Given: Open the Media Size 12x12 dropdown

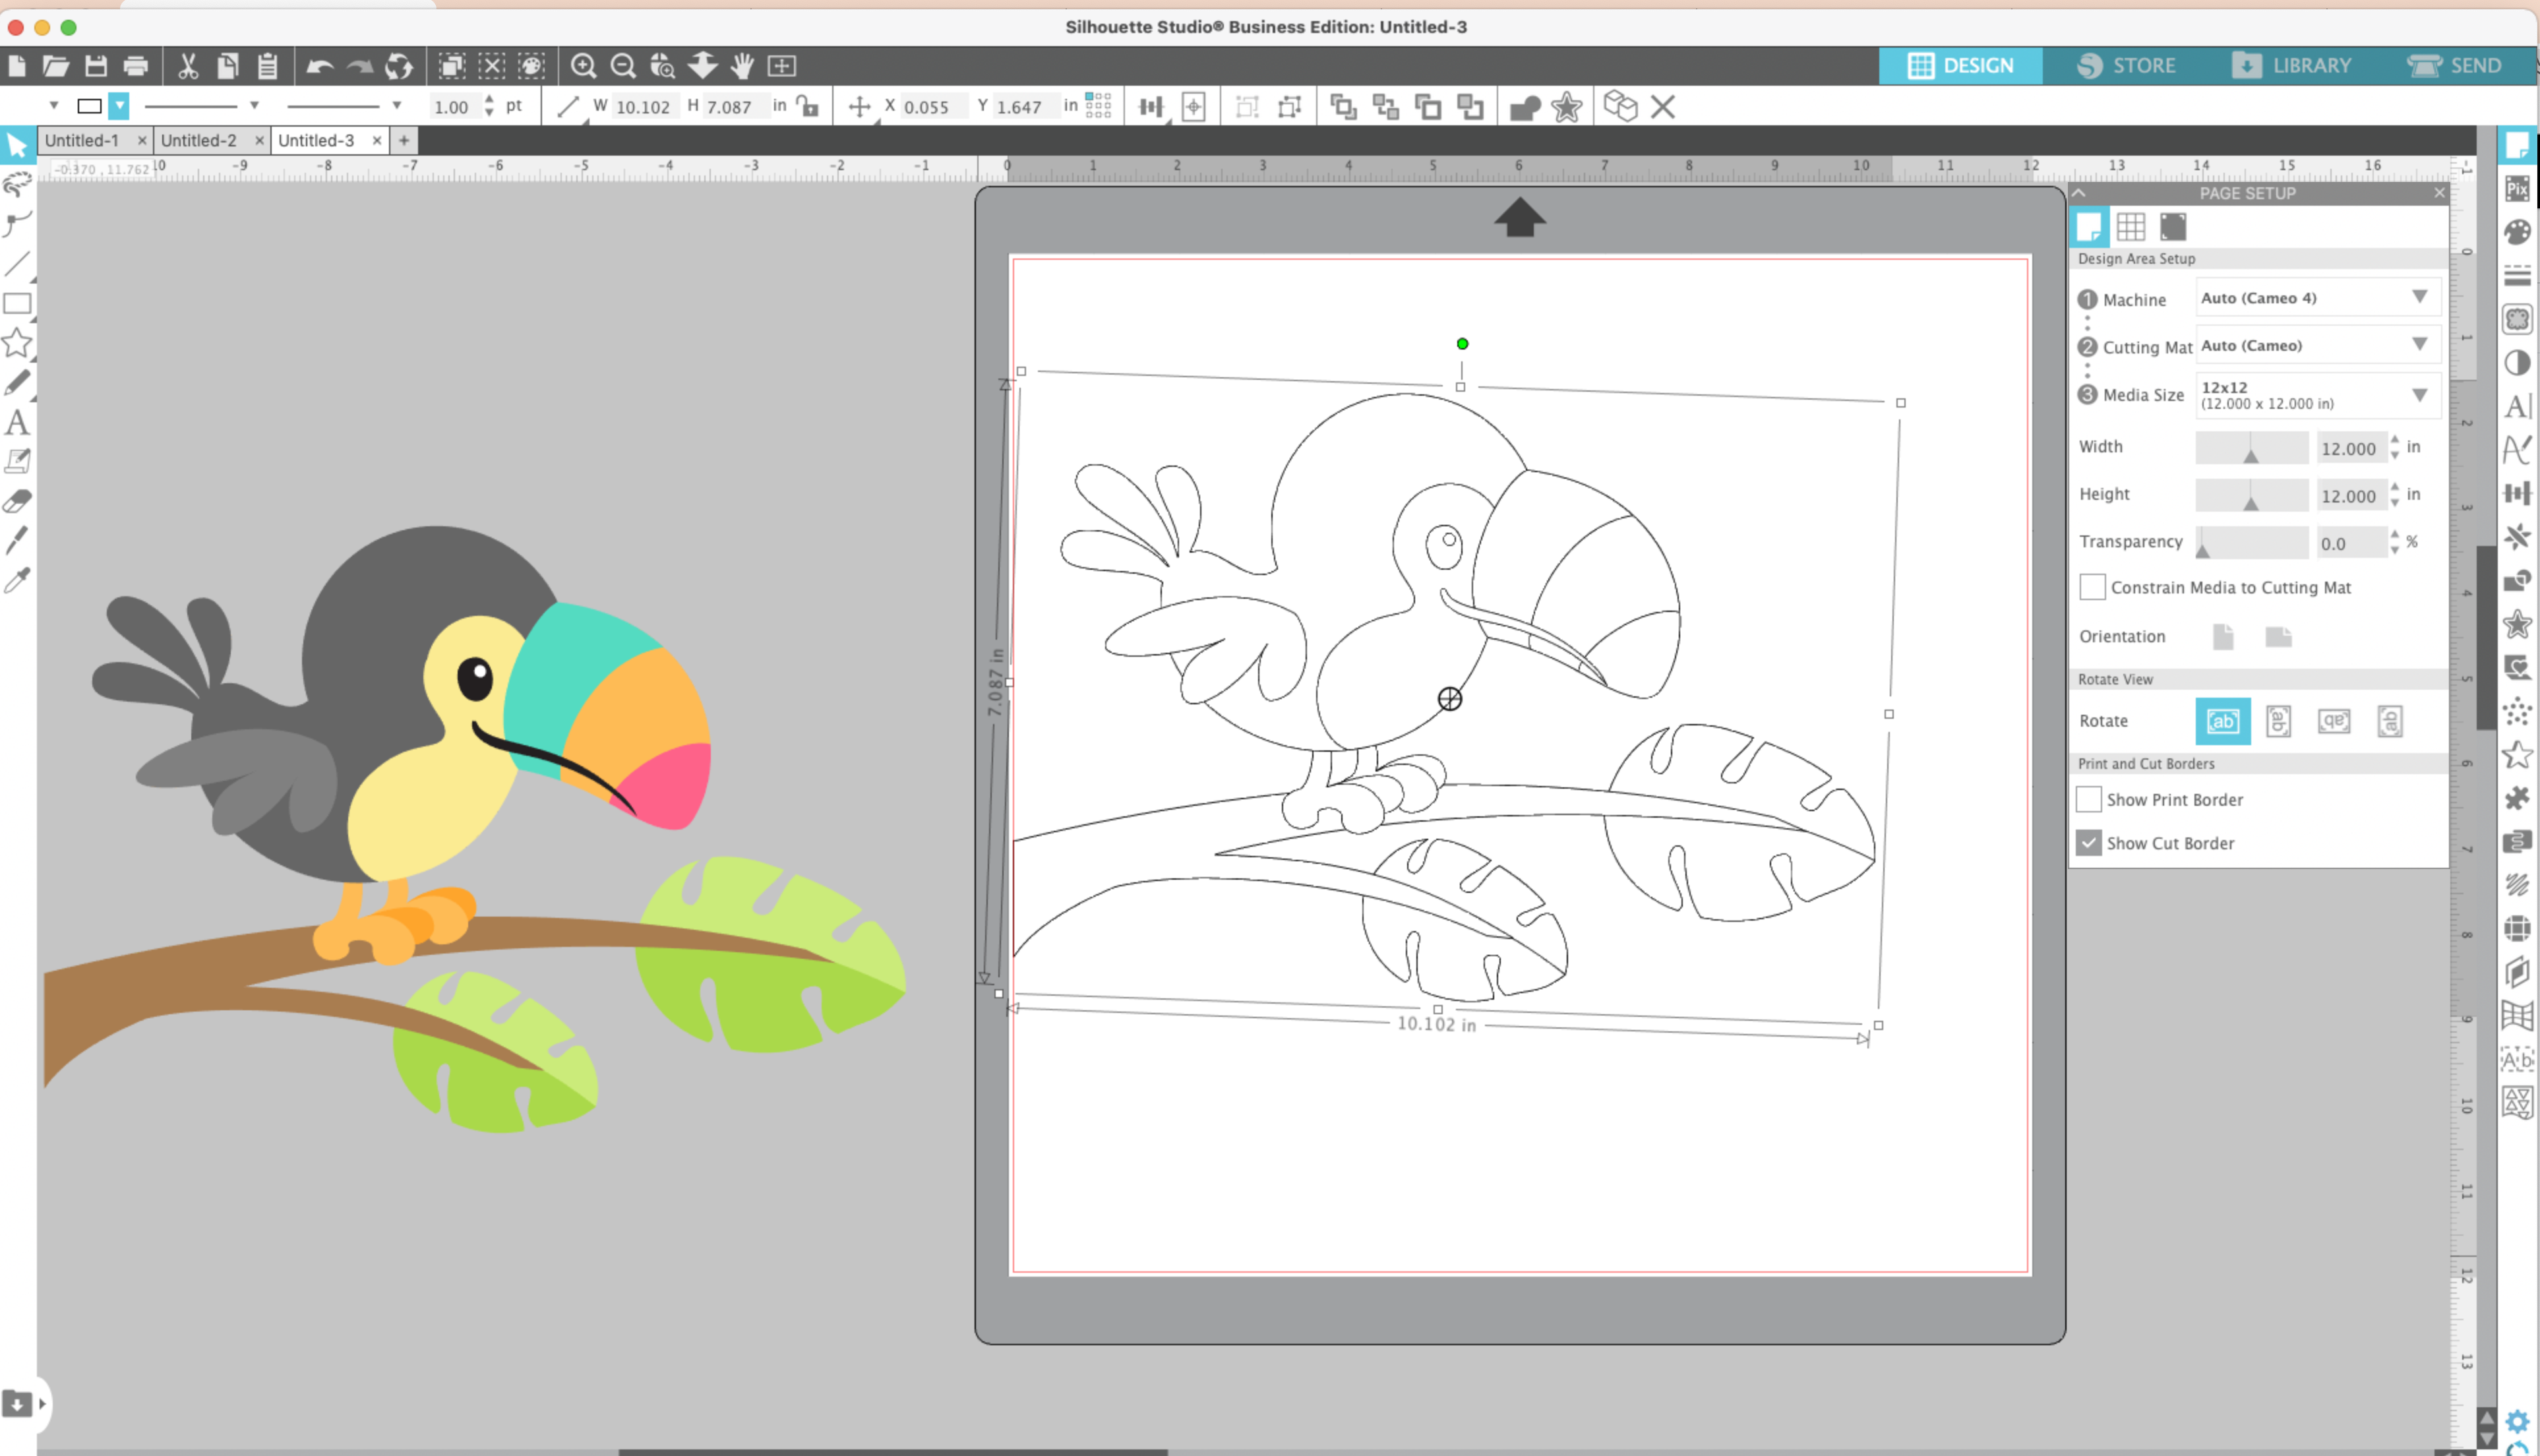Looking at the screenshot, I should coord(2316,395).
